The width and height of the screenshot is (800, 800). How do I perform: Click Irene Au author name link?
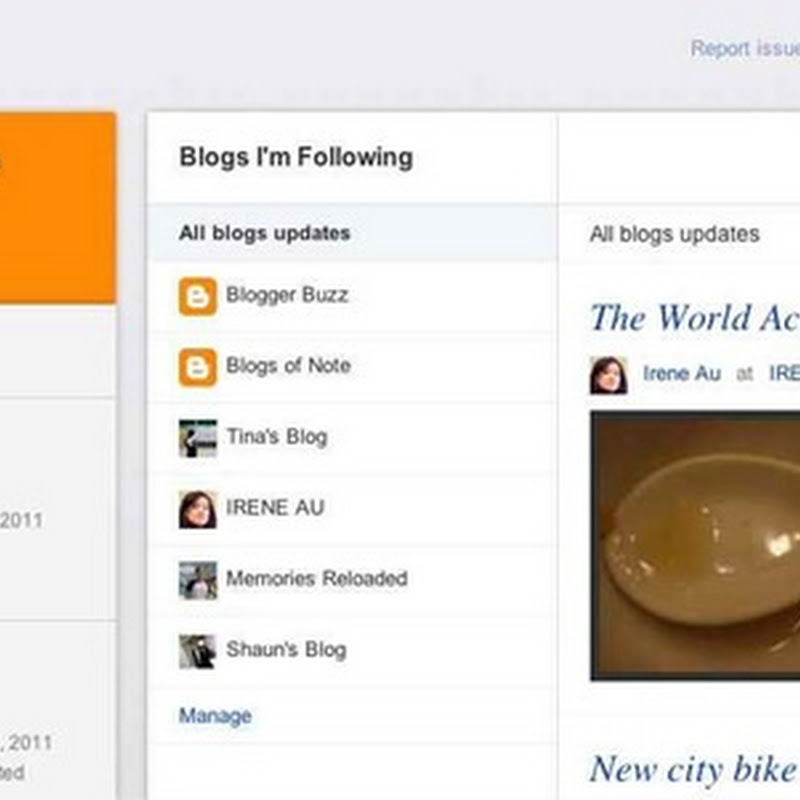[x=681, y=374]
